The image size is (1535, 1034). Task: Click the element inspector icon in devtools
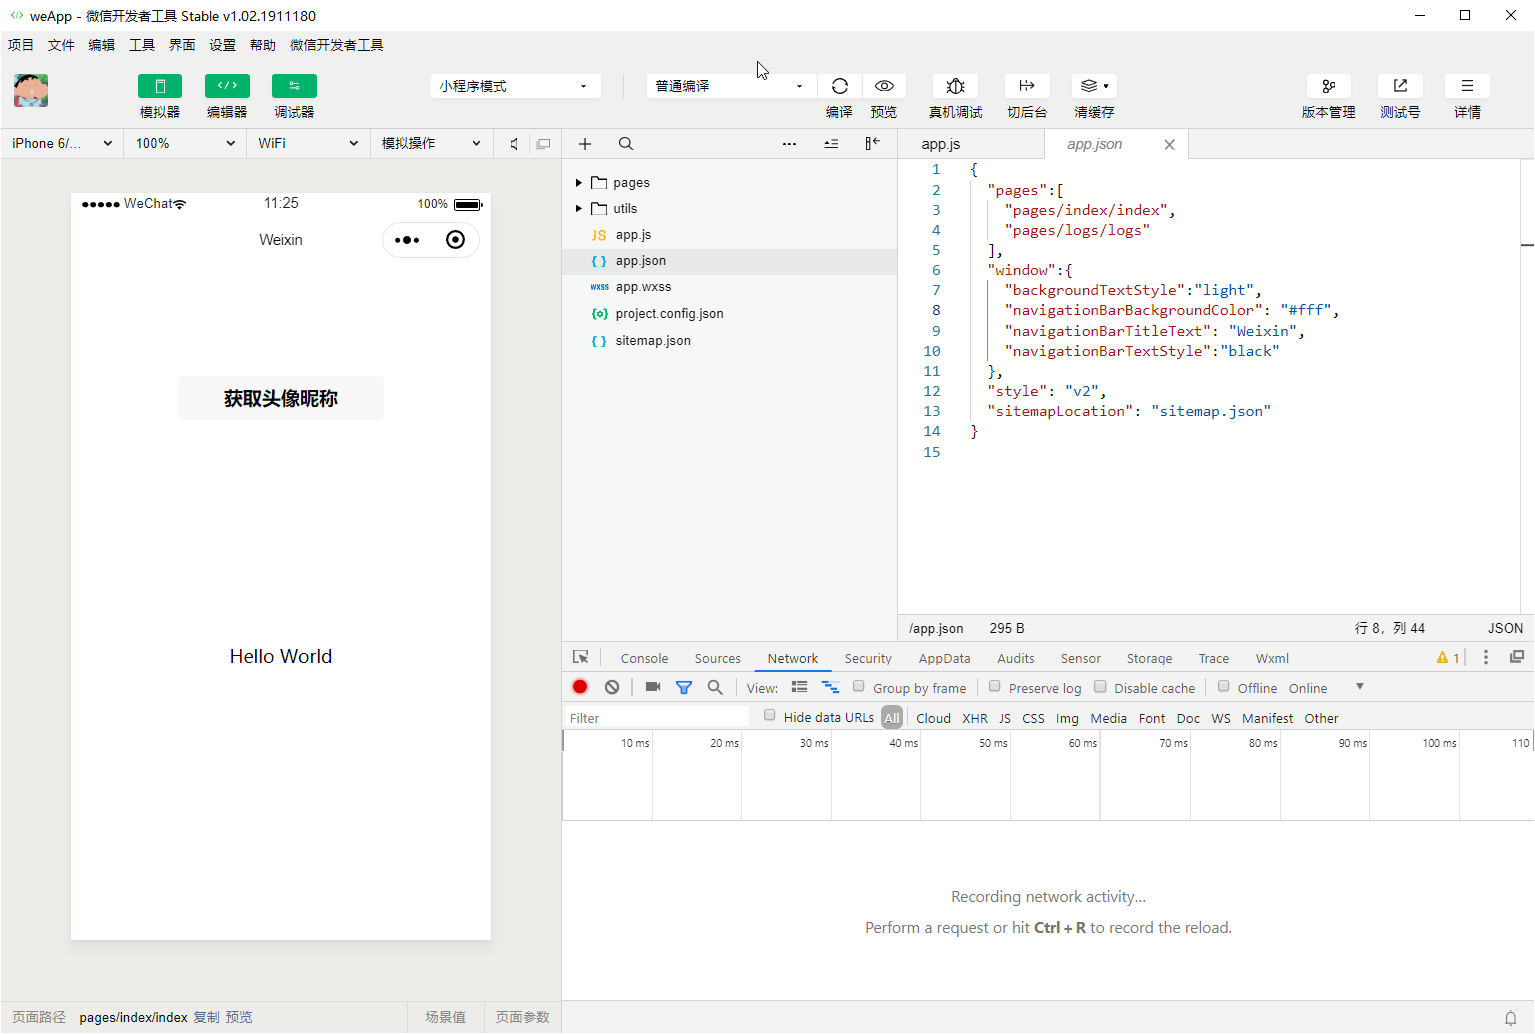581,657
